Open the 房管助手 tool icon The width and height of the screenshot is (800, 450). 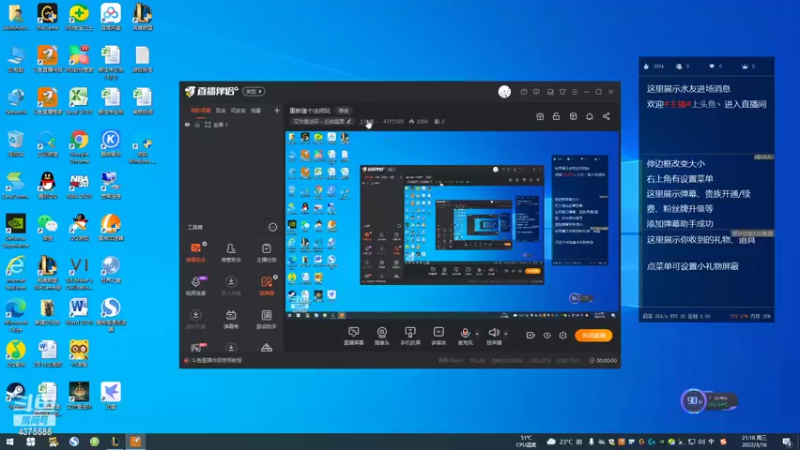[x=231, y=252]
